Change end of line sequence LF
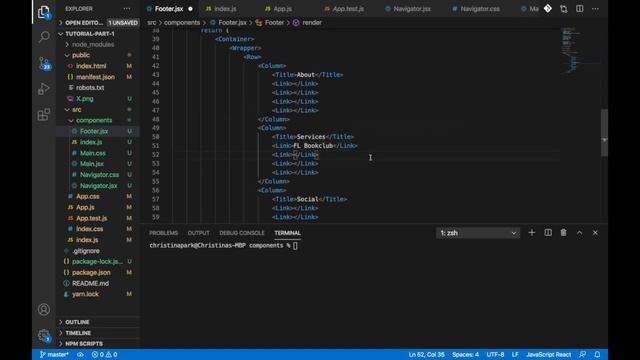This screenshot has height=360, width=640. point(515,354)
